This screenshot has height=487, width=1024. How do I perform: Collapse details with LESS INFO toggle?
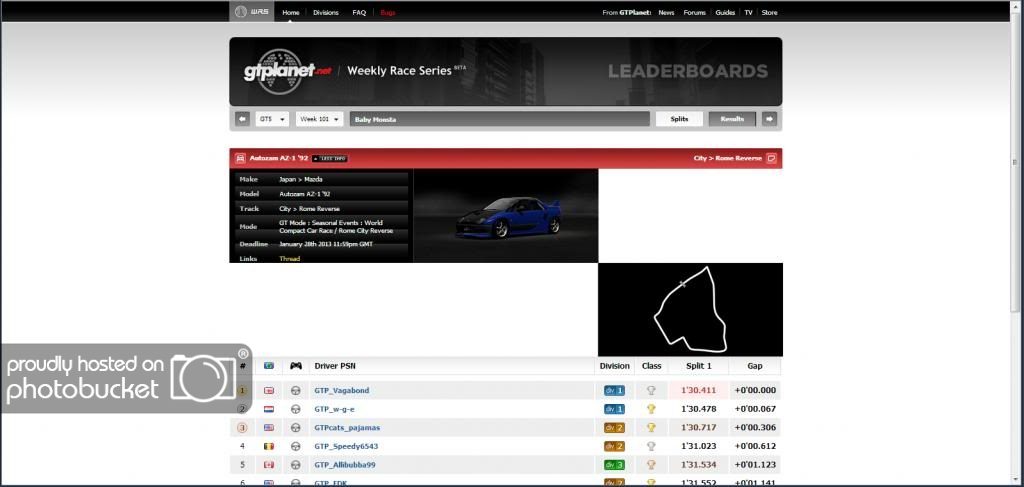pos(330,159)
